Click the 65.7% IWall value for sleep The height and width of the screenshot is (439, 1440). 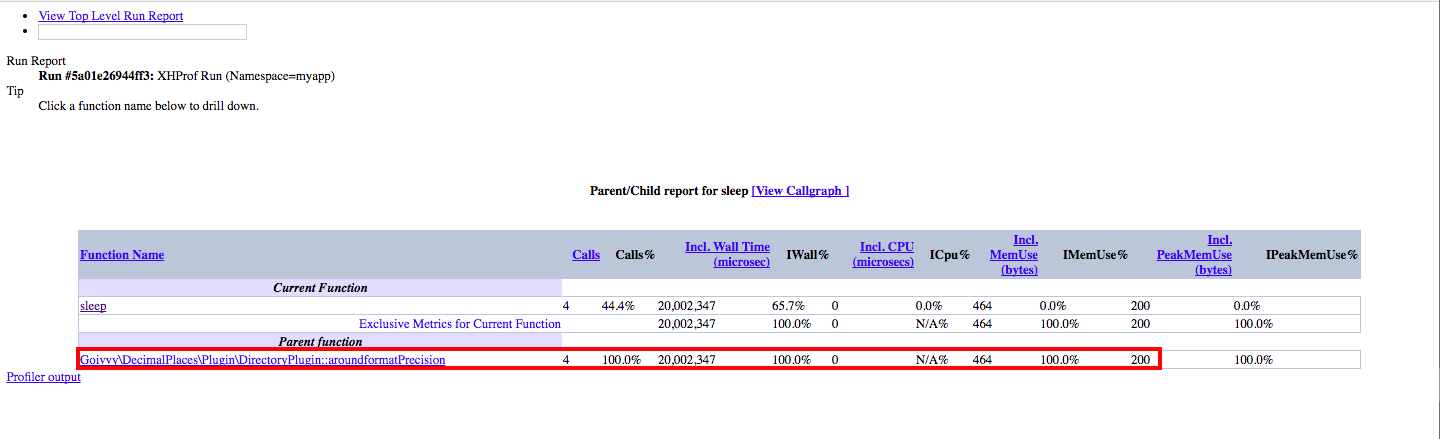[x=791, y=306]
